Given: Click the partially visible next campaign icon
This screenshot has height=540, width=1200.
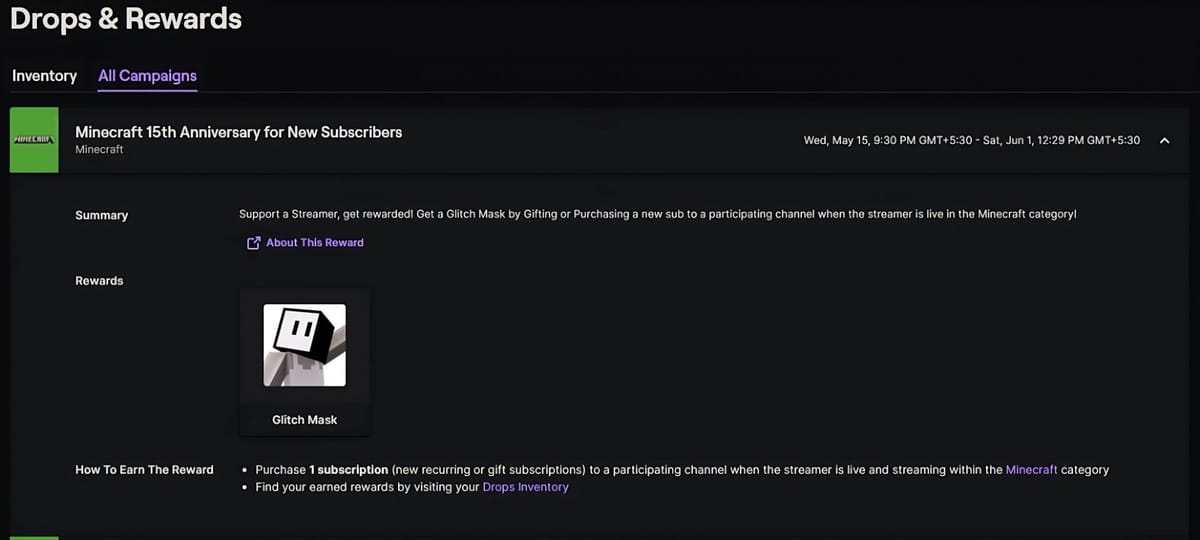Looking at the screenshot, I should [x=34, y=537].
